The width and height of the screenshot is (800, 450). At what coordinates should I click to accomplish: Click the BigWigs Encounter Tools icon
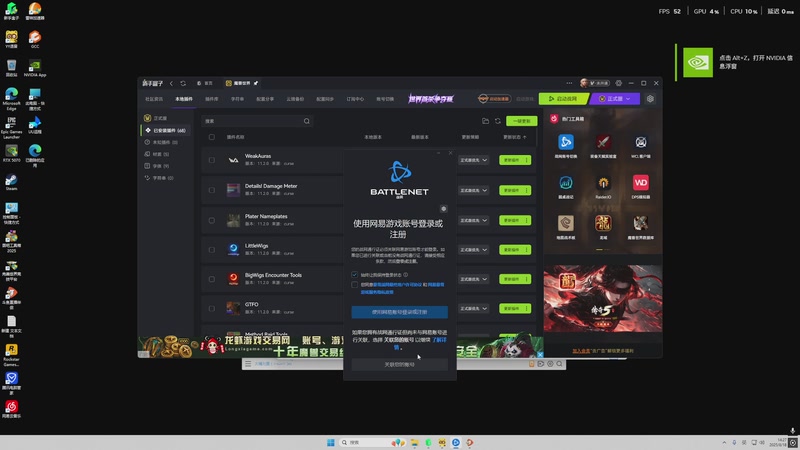click(x=233, y=279)
